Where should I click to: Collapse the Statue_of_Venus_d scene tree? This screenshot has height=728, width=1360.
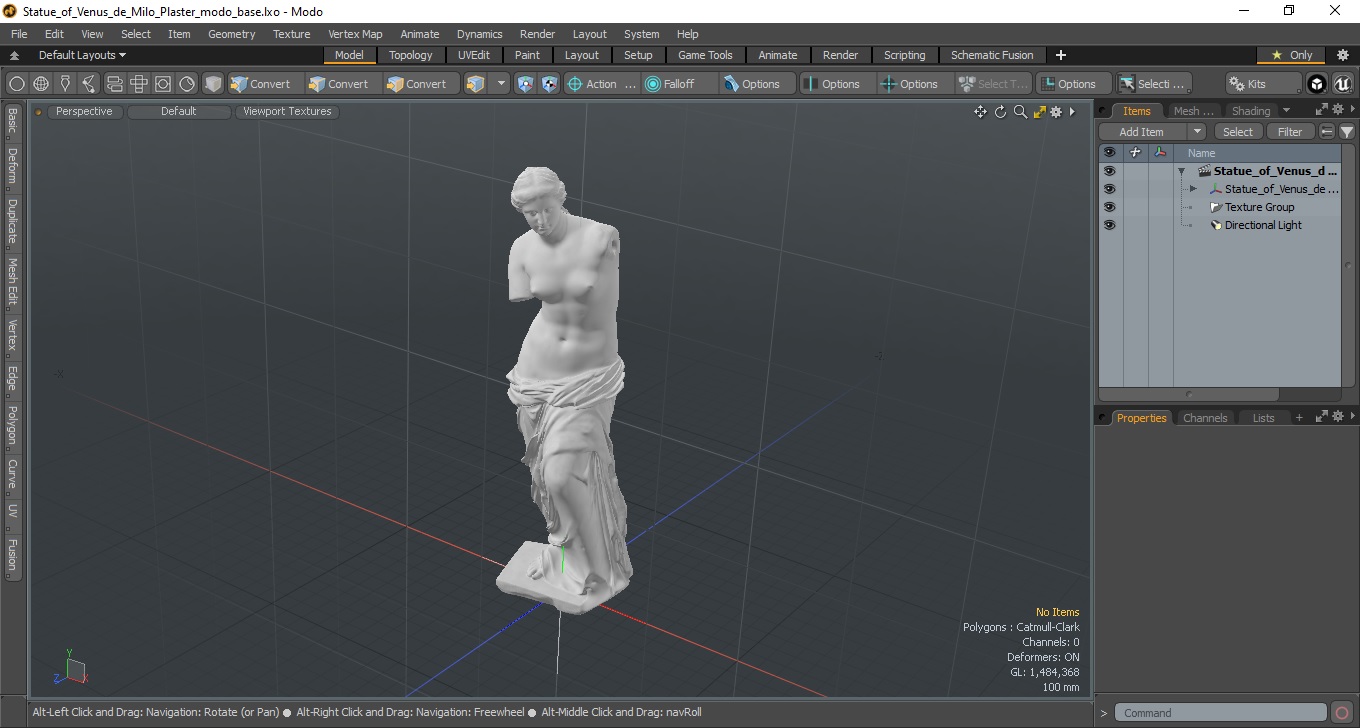[x=1181, y=171]
